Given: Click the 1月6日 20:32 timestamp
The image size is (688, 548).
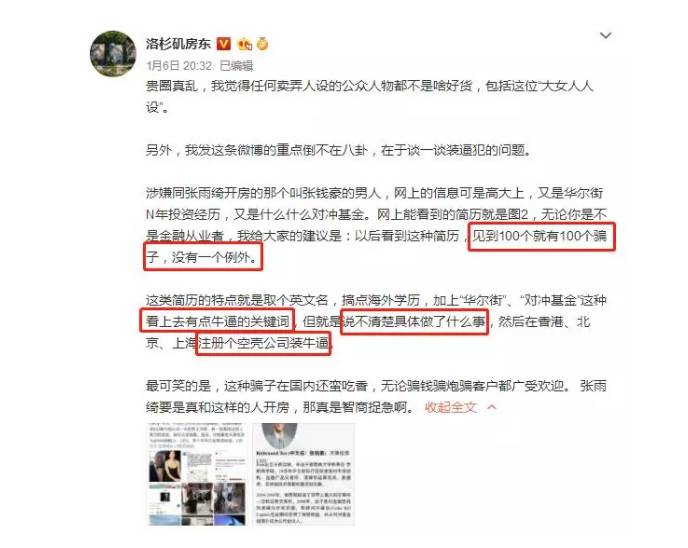Looking at the screenshot, I should 179,66.
